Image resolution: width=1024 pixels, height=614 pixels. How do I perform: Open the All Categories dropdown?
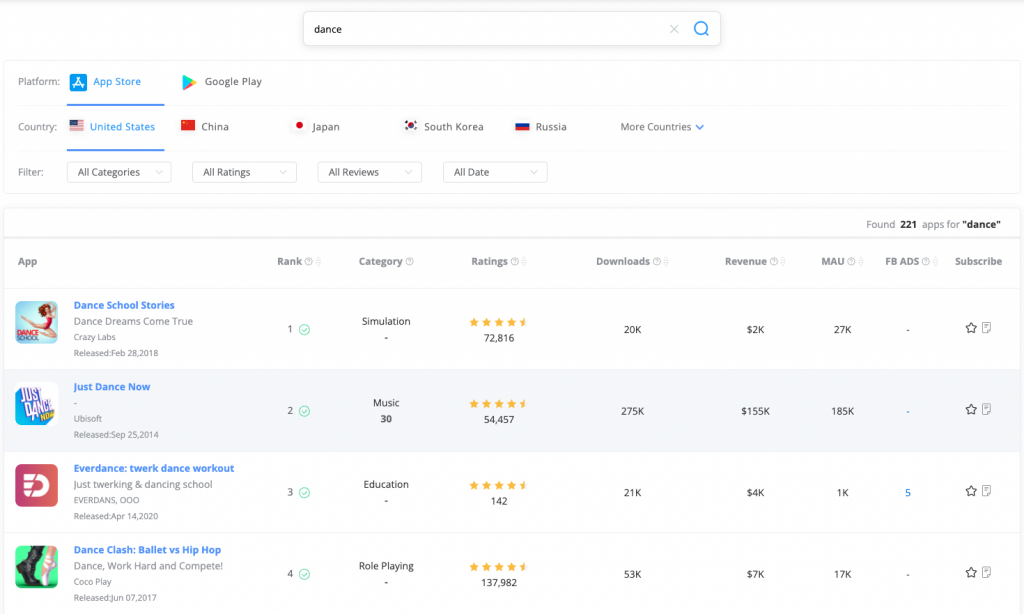click(119, 172)
